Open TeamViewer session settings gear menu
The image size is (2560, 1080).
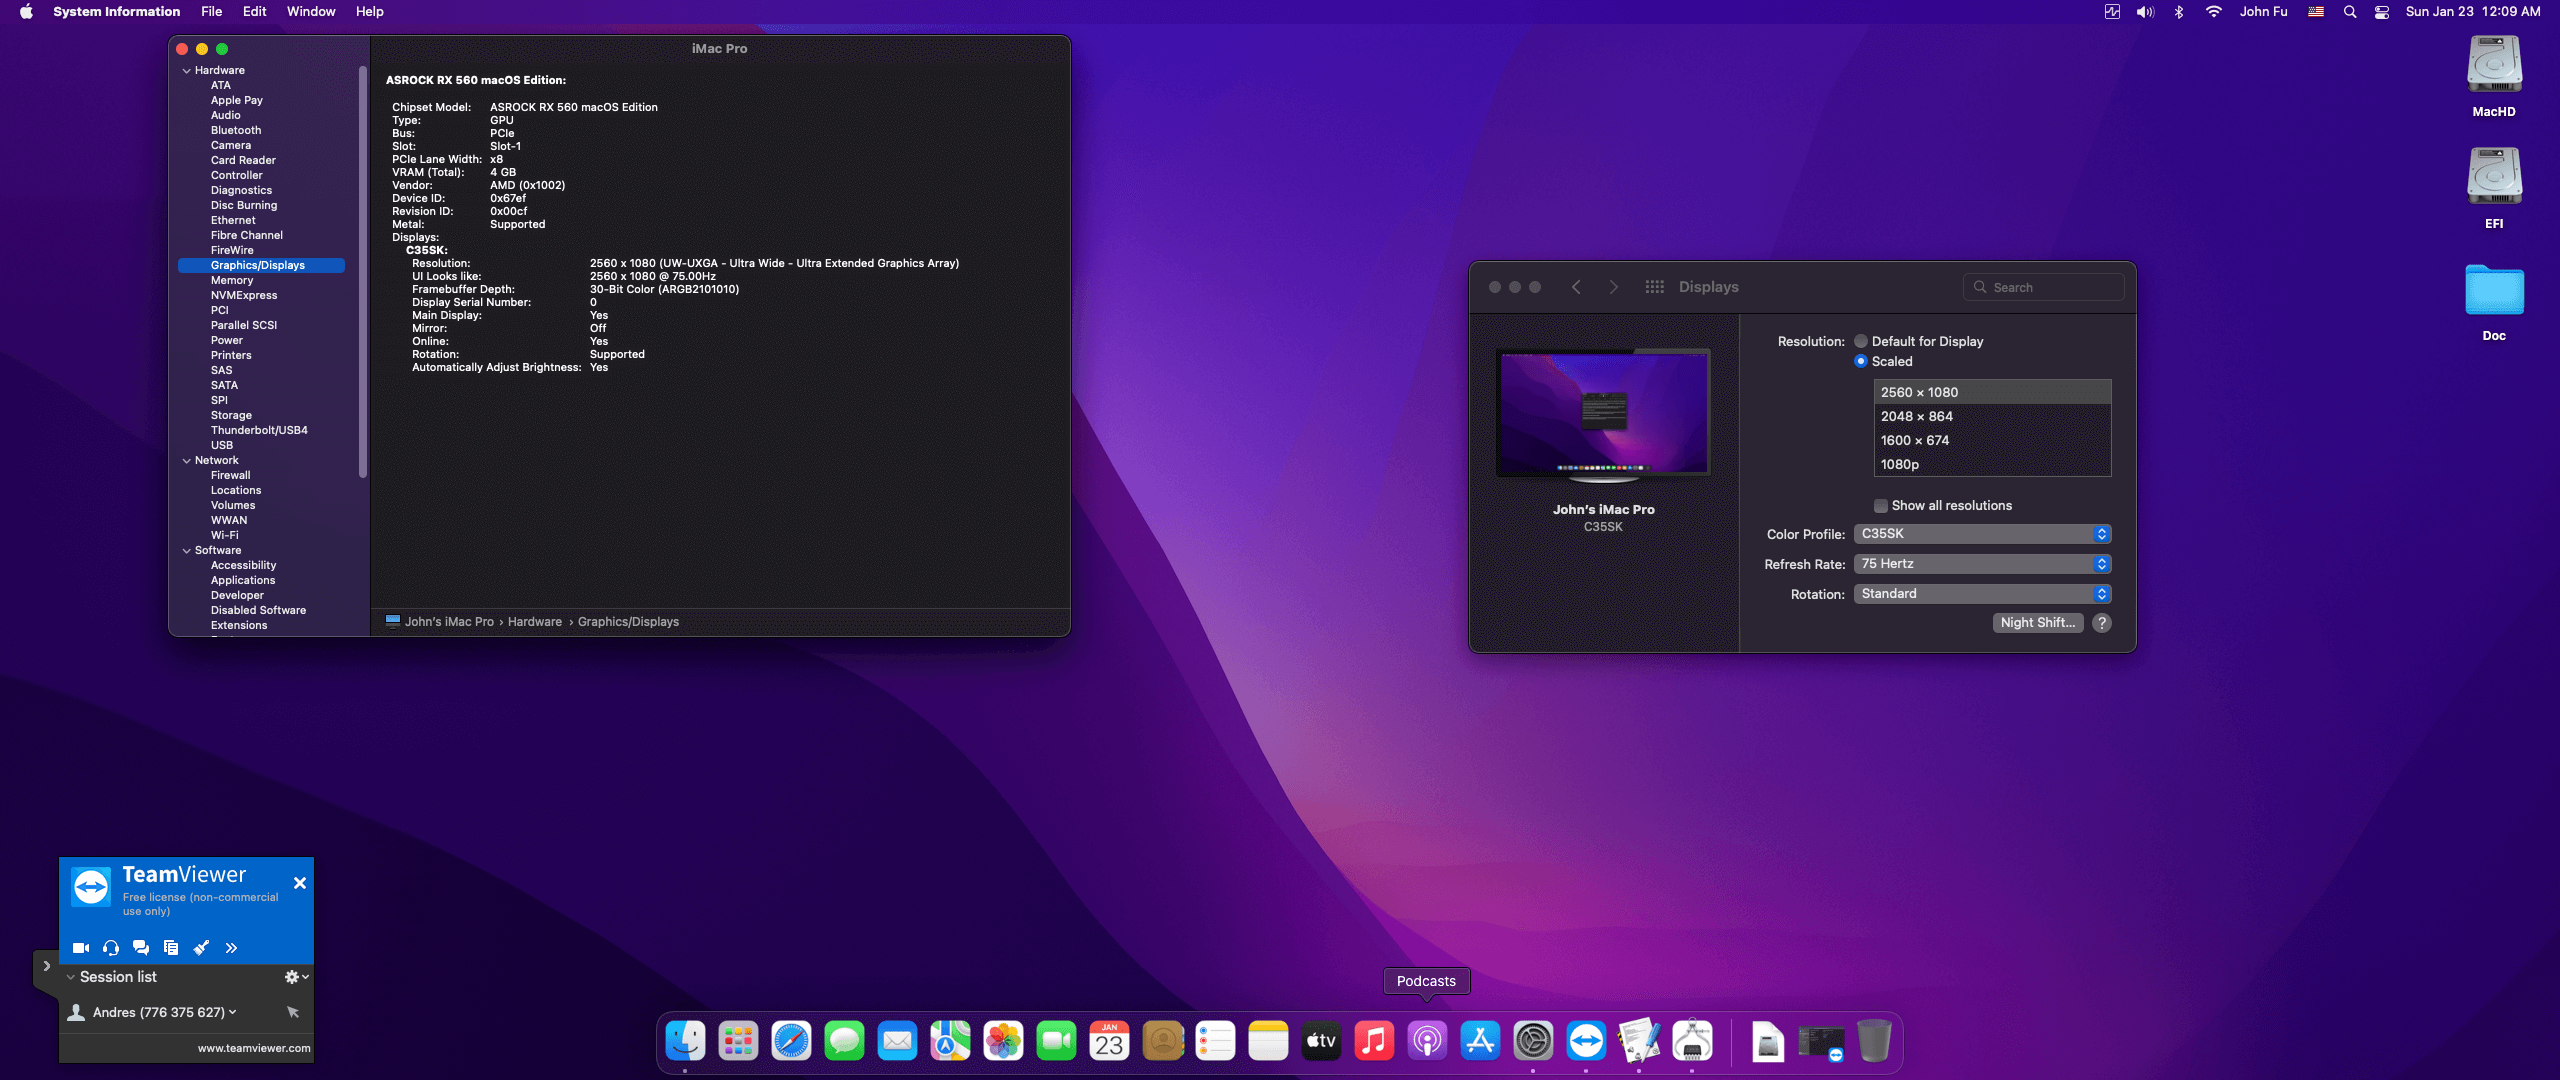tap(296, 977)
